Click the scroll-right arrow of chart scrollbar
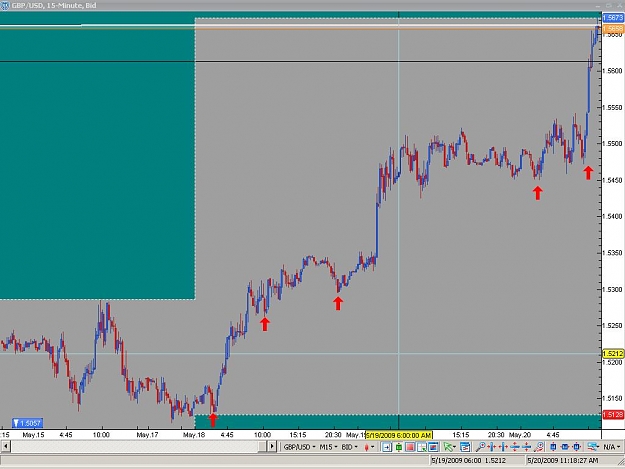This screenshot has width=625, height=469. 272,446
